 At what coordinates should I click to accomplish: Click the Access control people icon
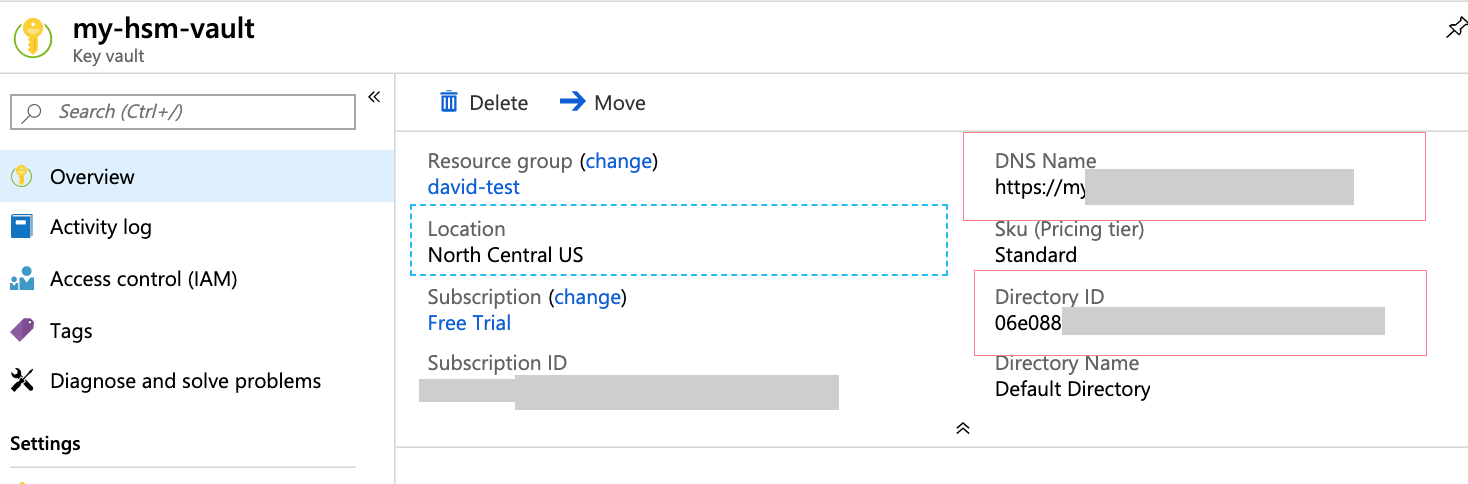[21, 279]
